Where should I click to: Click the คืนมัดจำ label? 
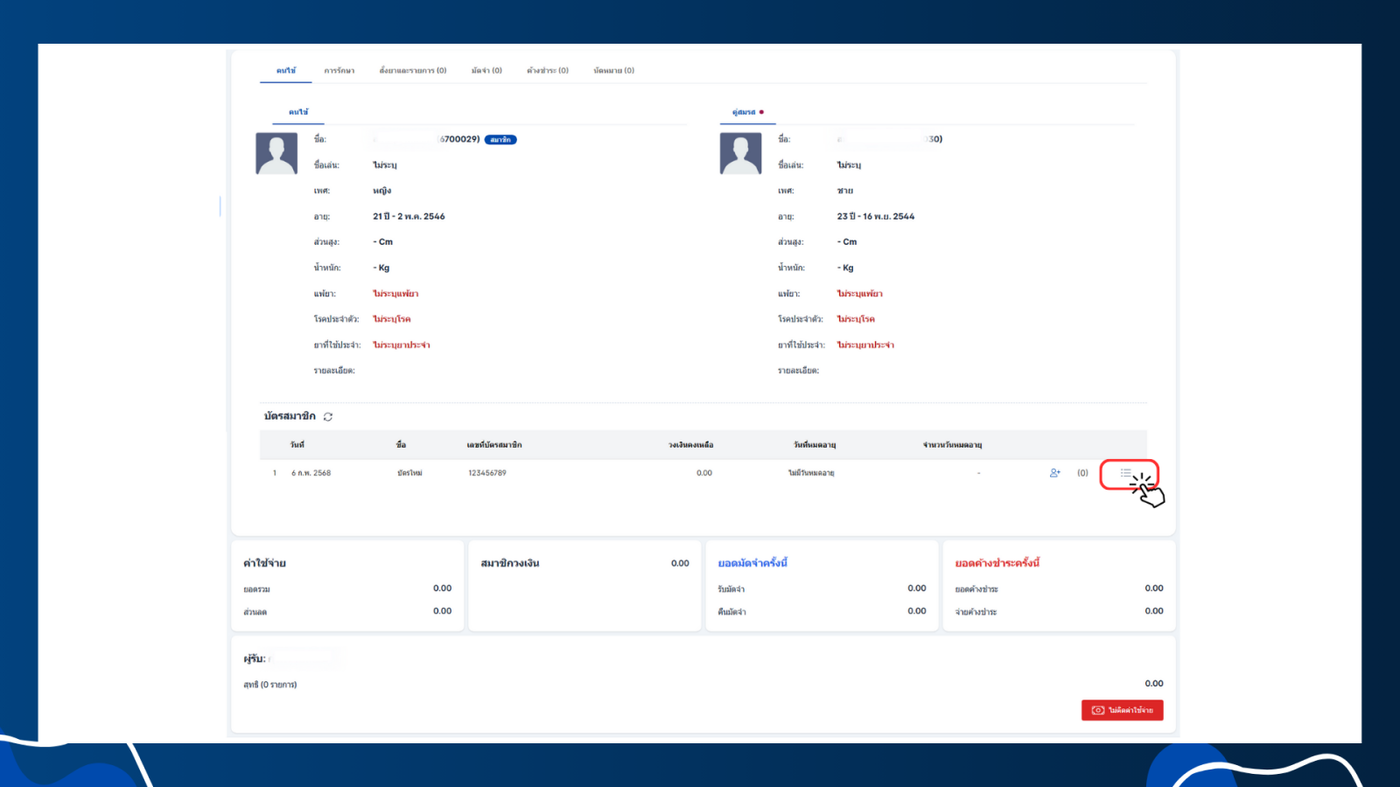click(x=732, y=612)
